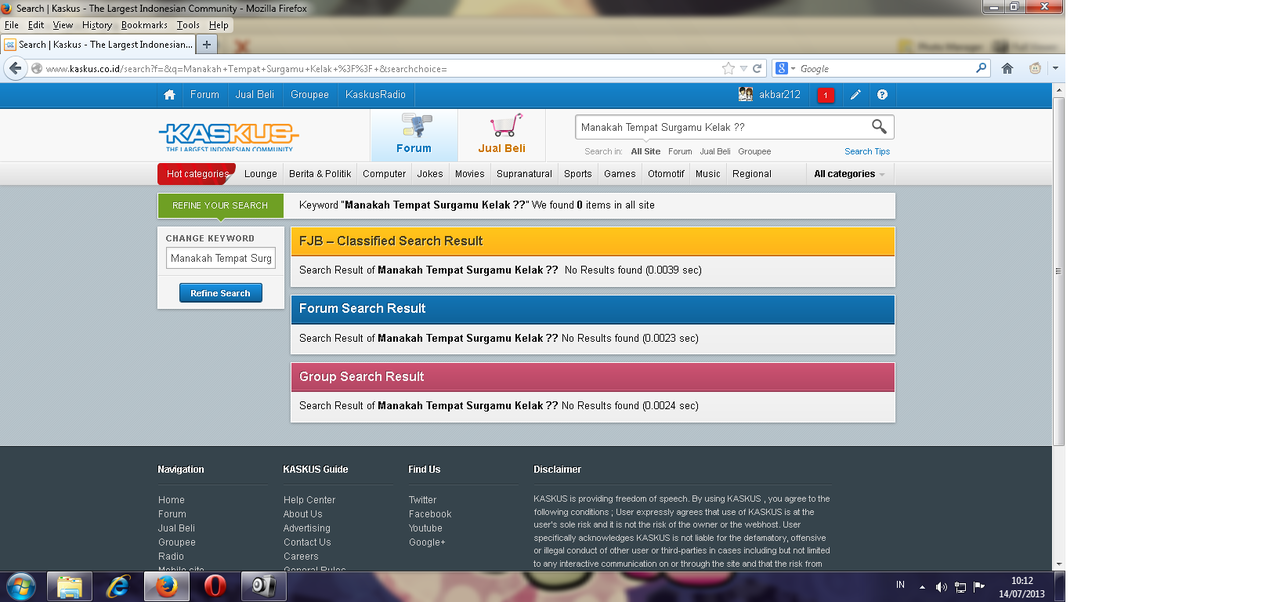Submit Kaskus search with magnifier icon
This screenshot has width=1280, height=602.
pyautogui.click(x=879, y=127)
